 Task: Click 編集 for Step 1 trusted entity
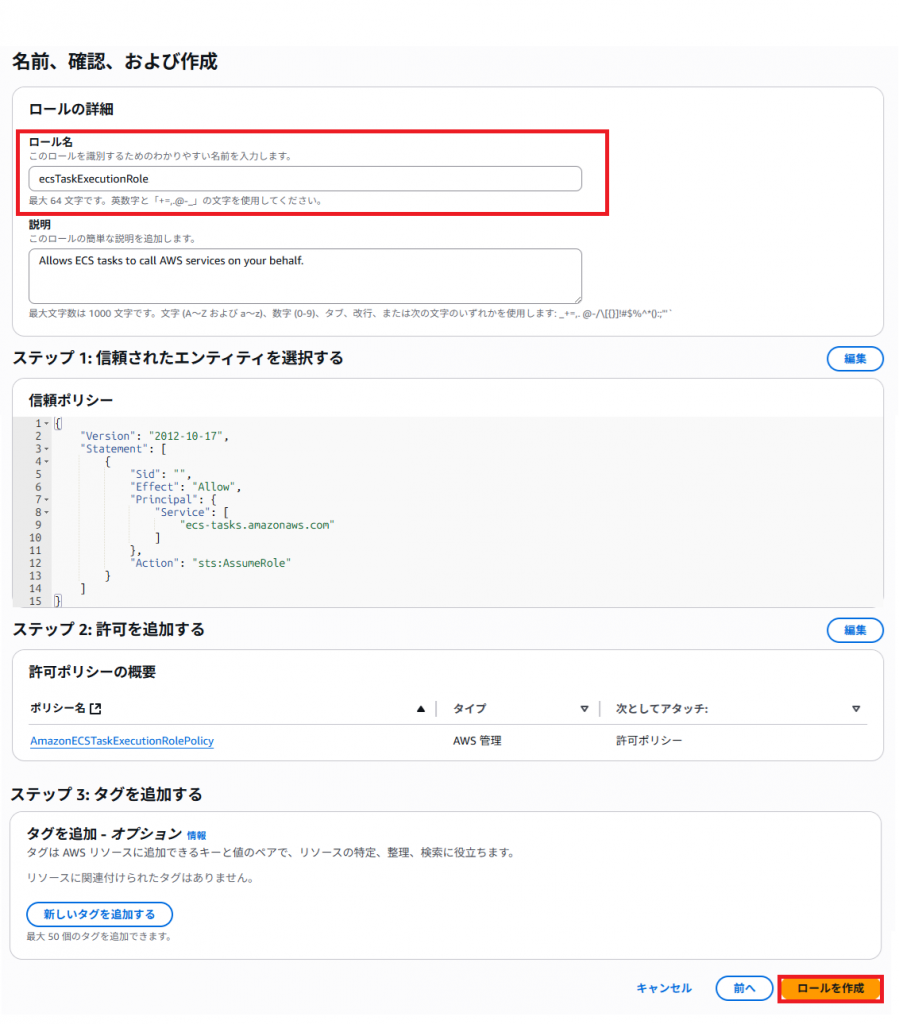(854, 359)
